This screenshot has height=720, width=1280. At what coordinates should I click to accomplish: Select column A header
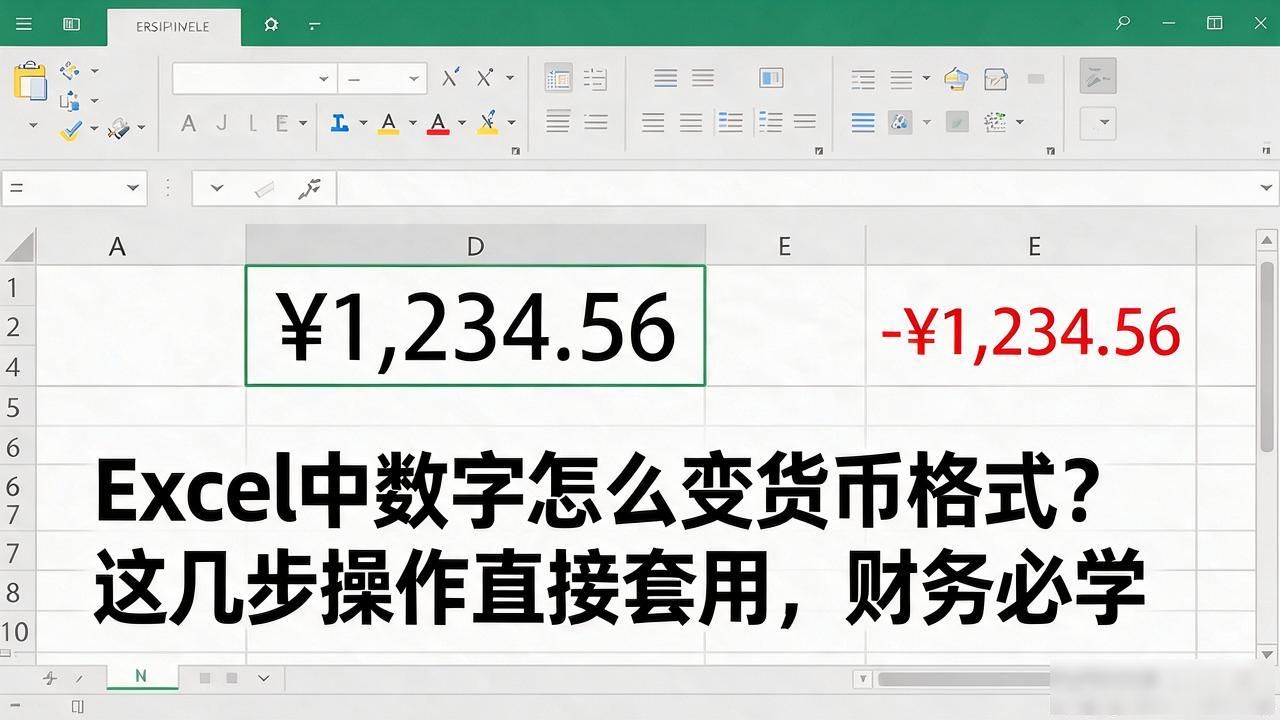(117, 246)
